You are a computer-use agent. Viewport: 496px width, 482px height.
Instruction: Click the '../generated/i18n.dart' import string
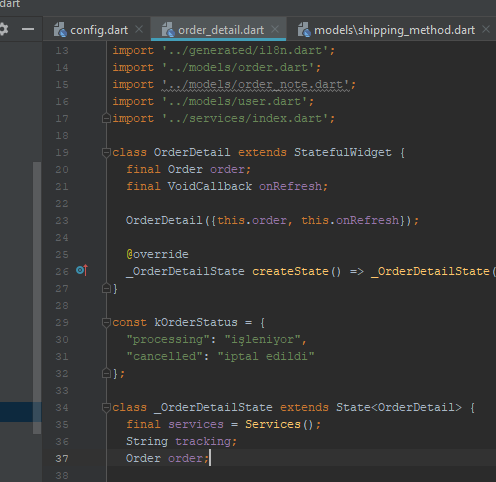click(x=245, y=51)
